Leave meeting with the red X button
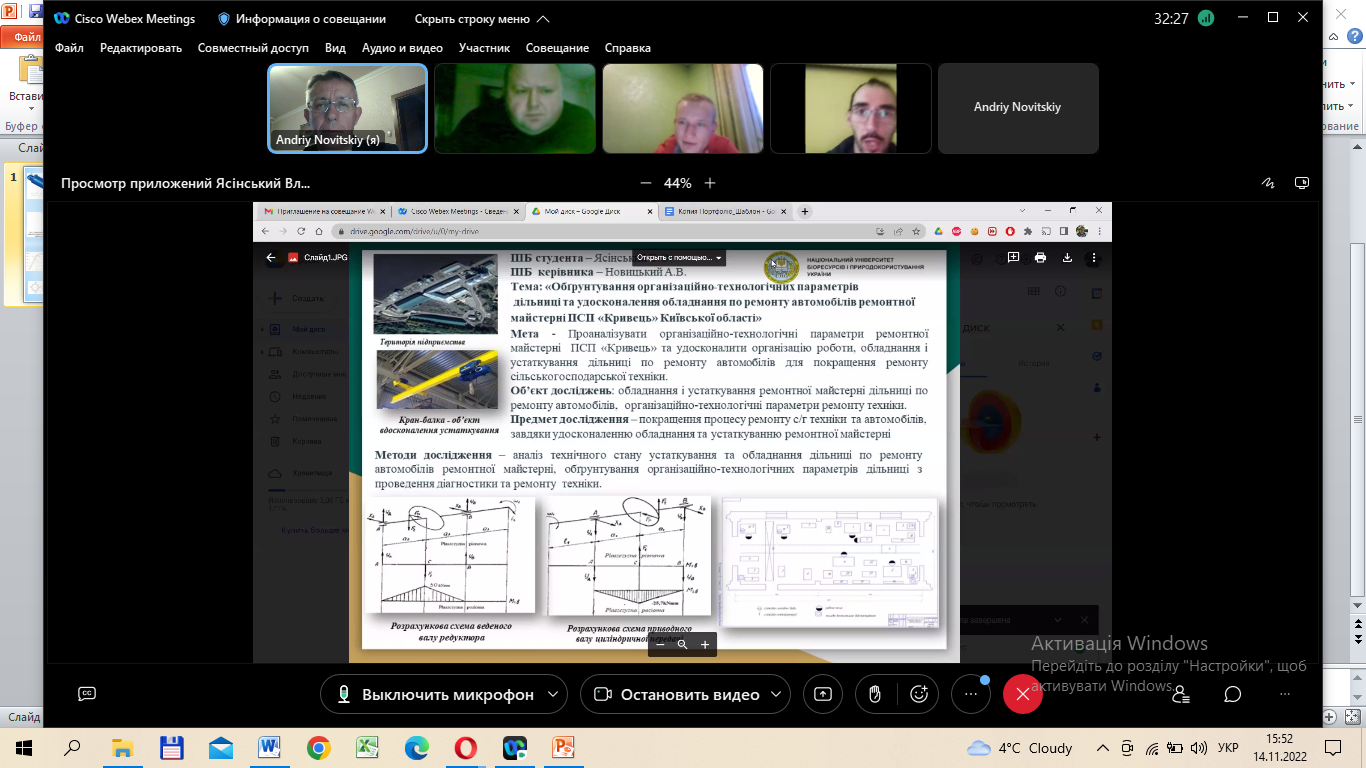This screenshot has width=1366, height=768. point(1022,694)
